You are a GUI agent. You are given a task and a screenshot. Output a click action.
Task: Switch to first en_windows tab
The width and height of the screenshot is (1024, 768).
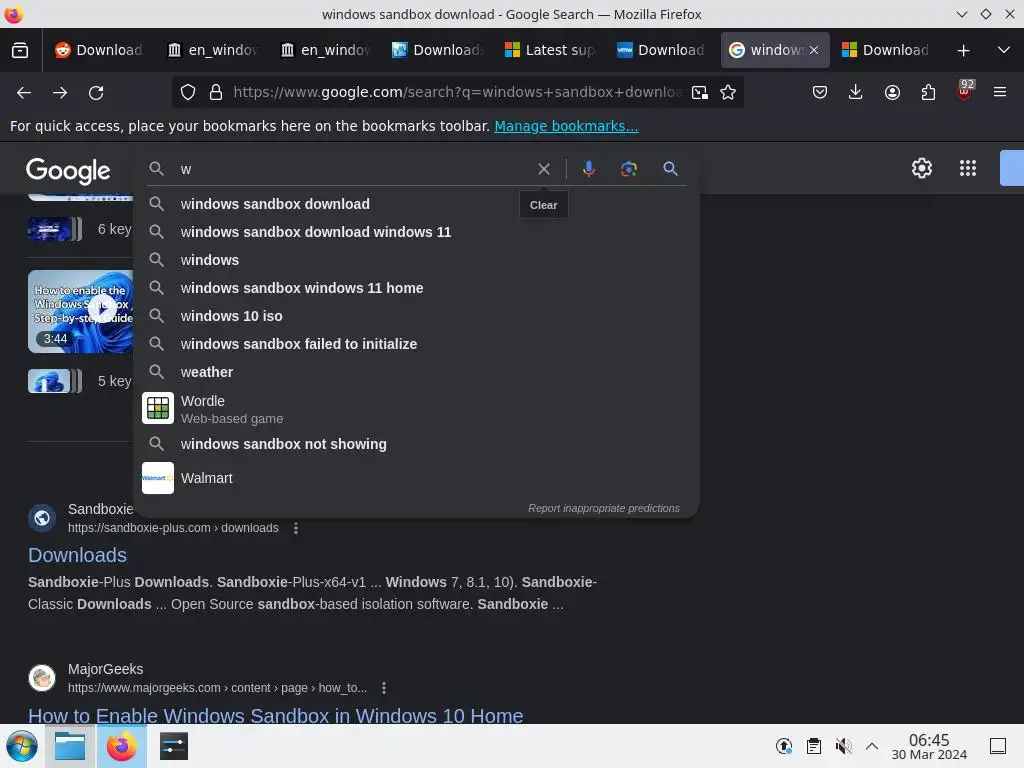(213, 50)
